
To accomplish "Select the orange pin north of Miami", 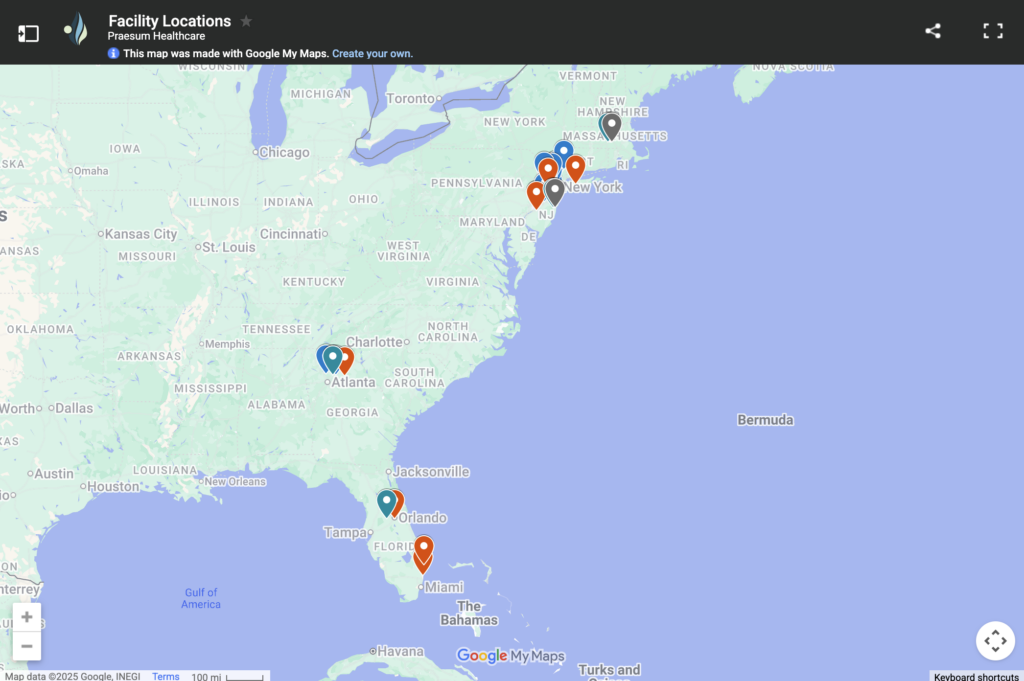I will tap(424, 548).
